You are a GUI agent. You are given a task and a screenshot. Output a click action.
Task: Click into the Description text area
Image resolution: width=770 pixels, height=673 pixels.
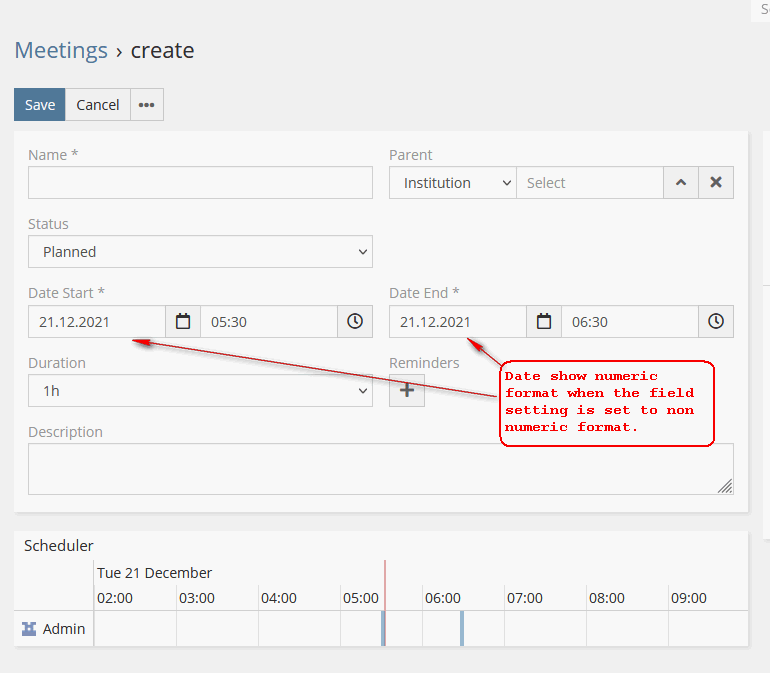click(x=380, y=469)
